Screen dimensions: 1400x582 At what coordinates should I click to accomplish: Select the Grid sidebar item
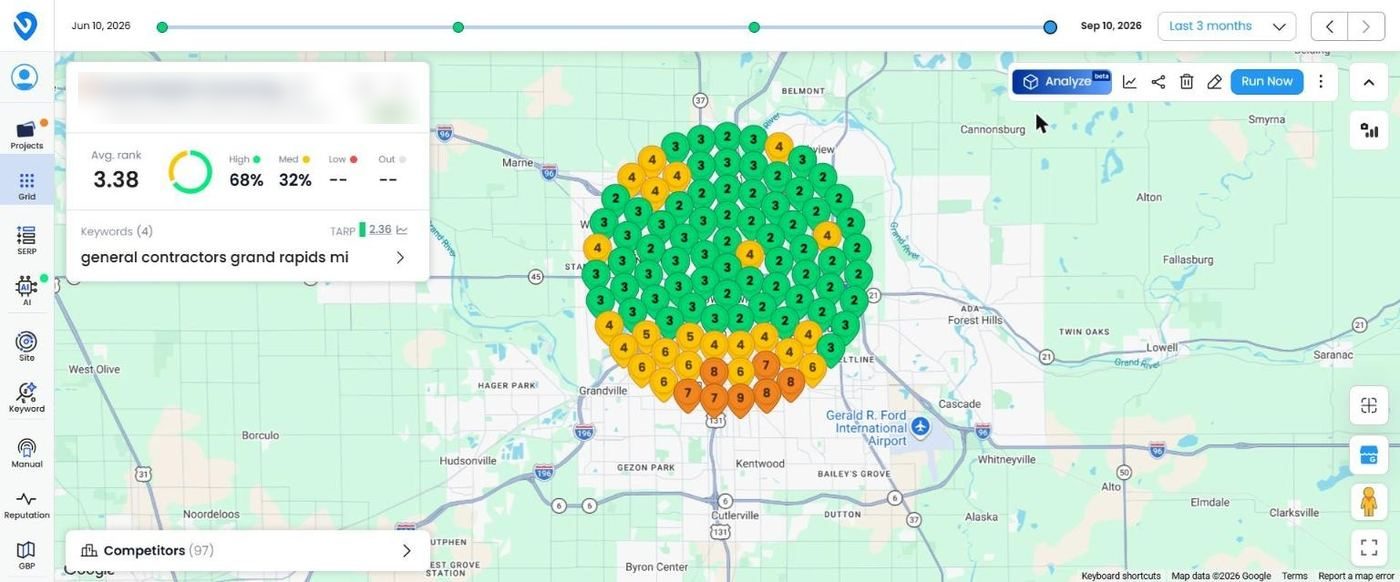(x=27, y=185)
